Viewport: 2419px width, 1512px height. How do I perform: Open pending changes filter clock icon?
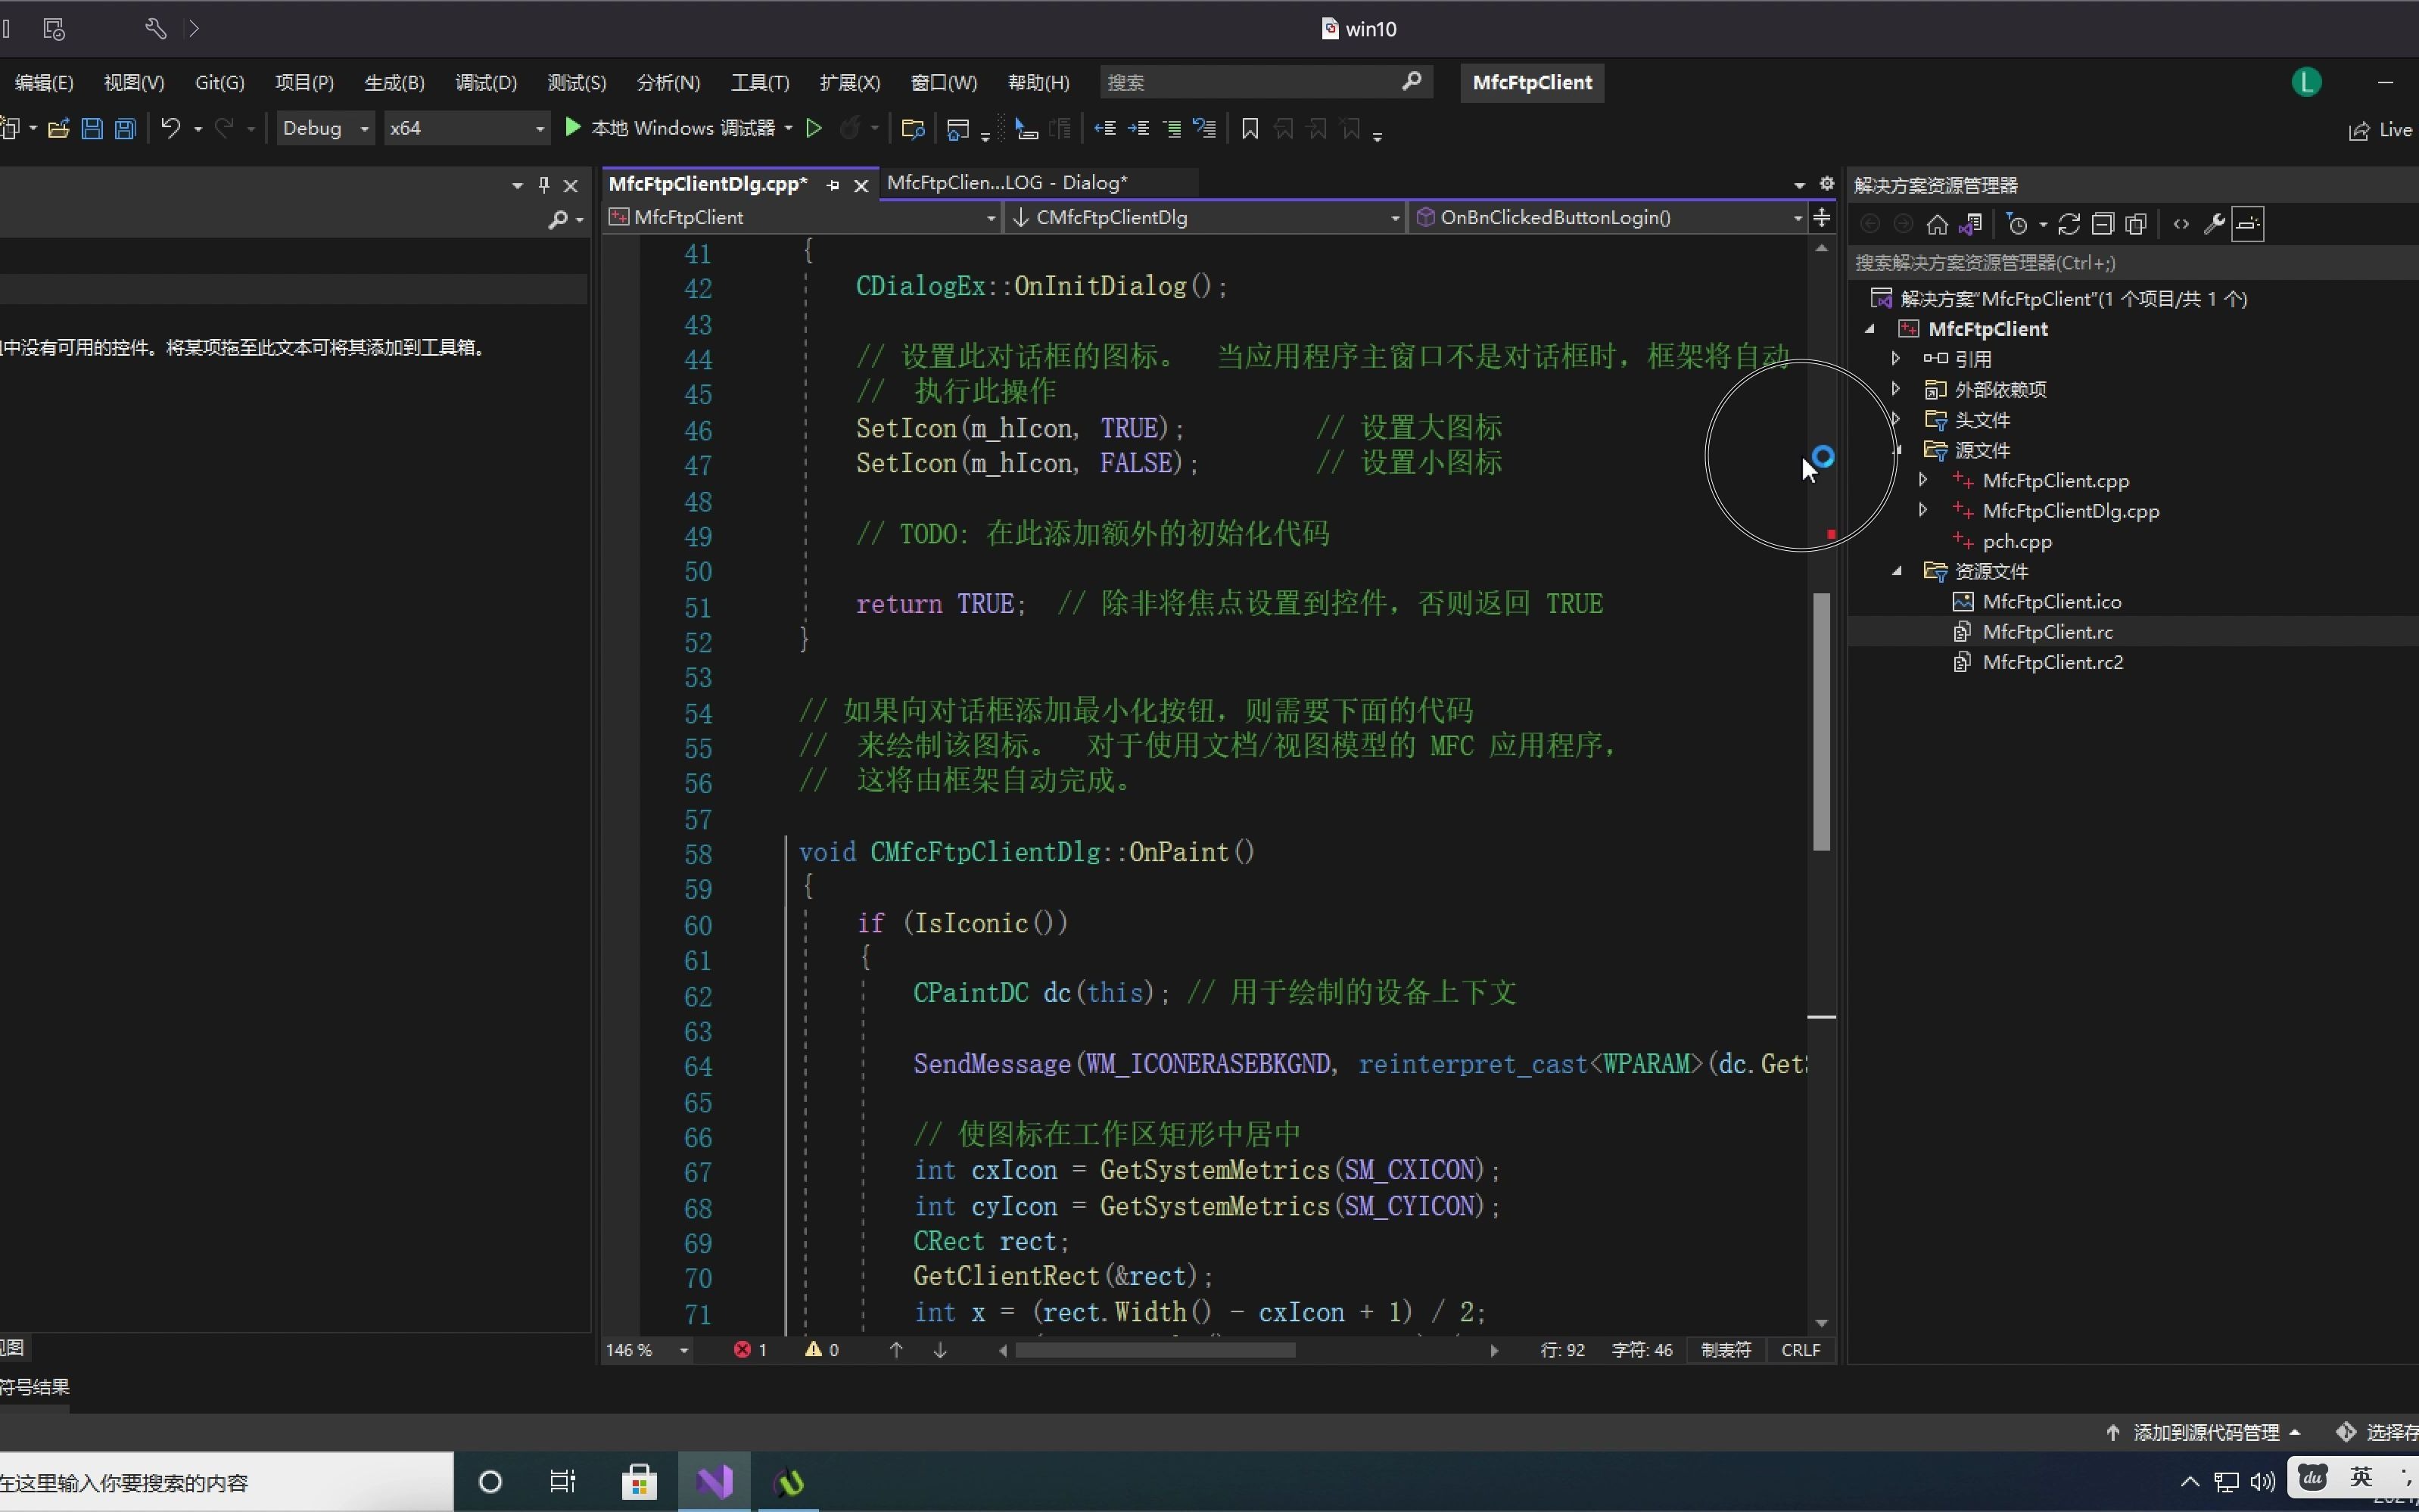point(2018,224)
